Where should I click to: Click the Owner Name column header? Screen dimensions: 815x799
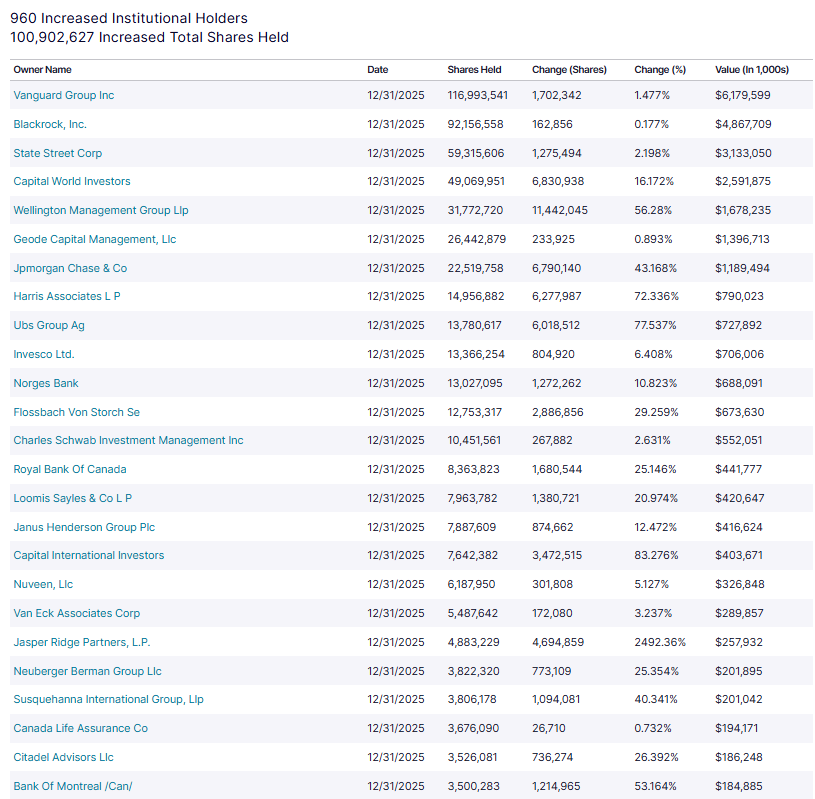click(42, 70)
